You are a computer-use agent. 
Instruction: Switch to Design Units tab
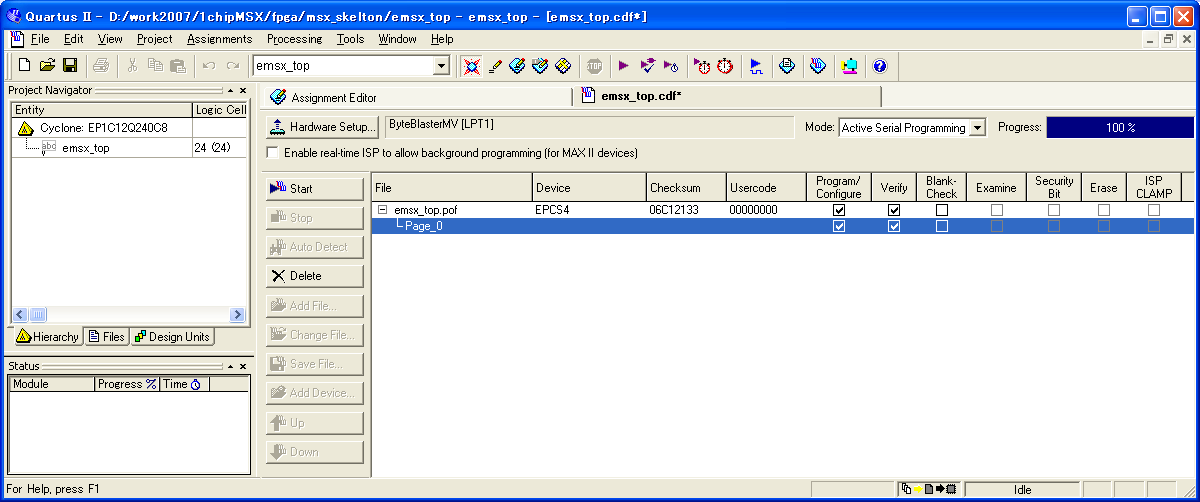(x=172, y=337)
